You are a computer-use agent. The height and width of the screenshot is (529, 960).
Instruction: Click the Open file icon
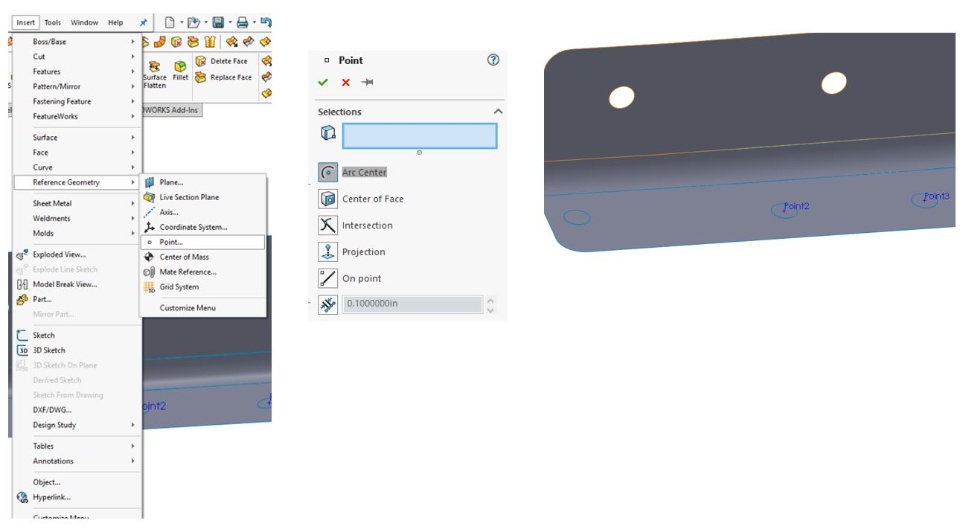193,23
